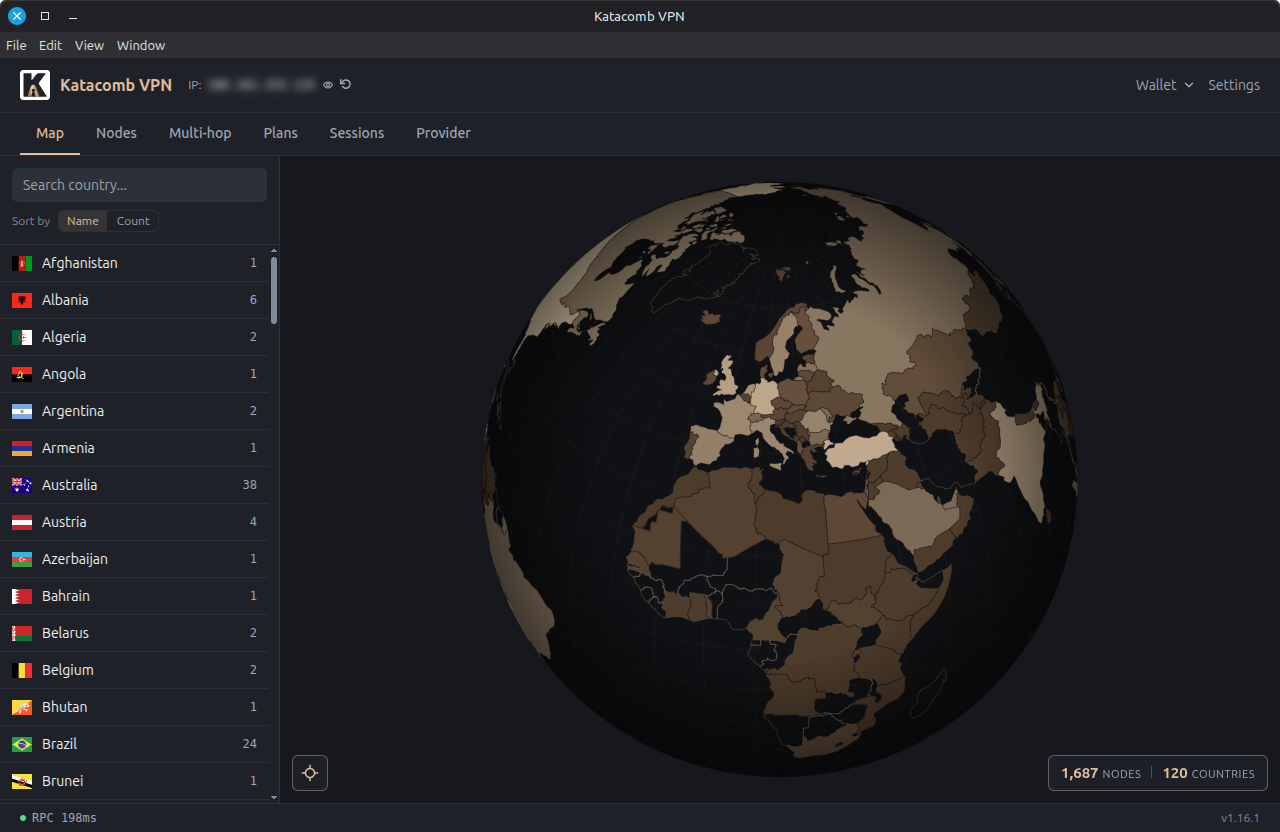The height and width of the screenshot is (832, 1280).
Task: Select Belgium in the country list
Action: (x=134, y=670)
